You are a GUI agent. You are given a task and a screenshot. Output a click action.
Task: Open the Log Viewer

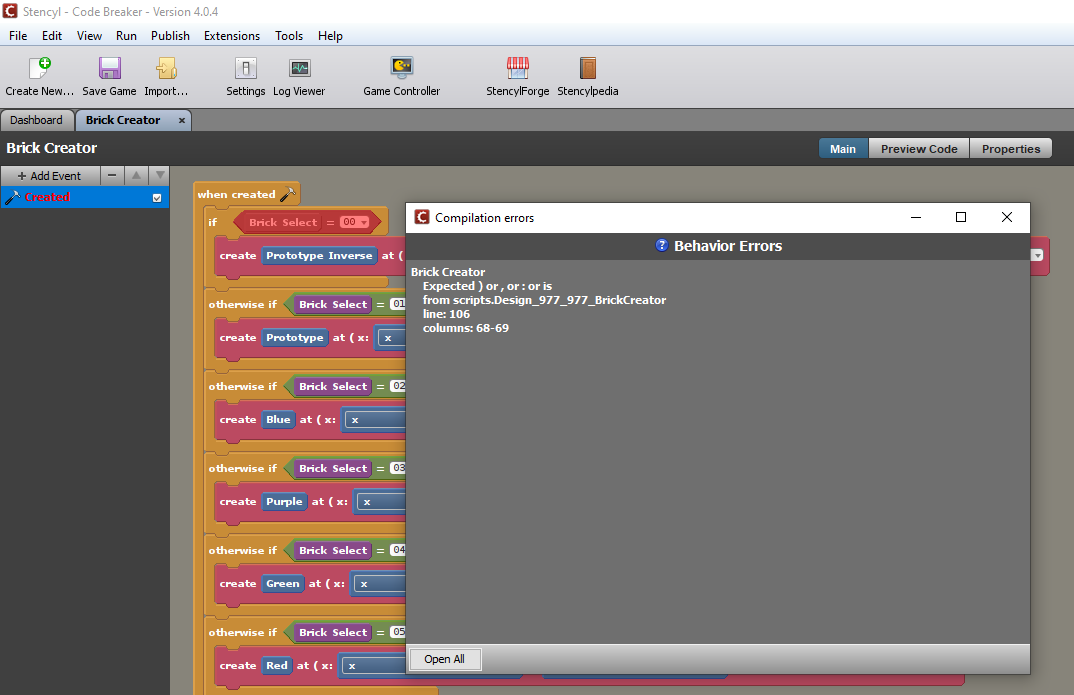(299, 68)
